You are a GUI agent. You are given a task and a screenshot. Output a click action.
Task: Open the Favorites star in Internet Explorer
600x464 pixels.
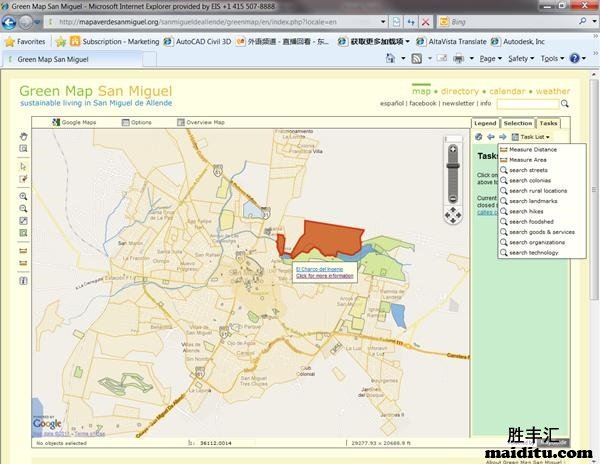pyautogui.click(x=24, y=42)
